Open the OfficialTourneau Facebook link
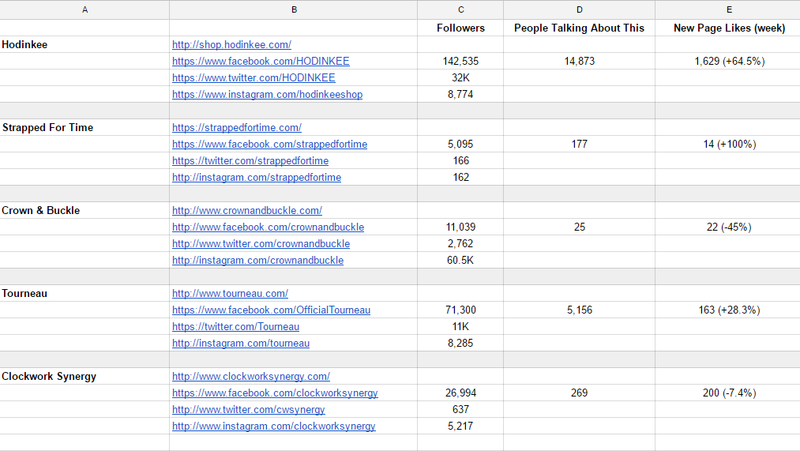Viewport: 800px width, 451px height. click(x=271, y=310)
